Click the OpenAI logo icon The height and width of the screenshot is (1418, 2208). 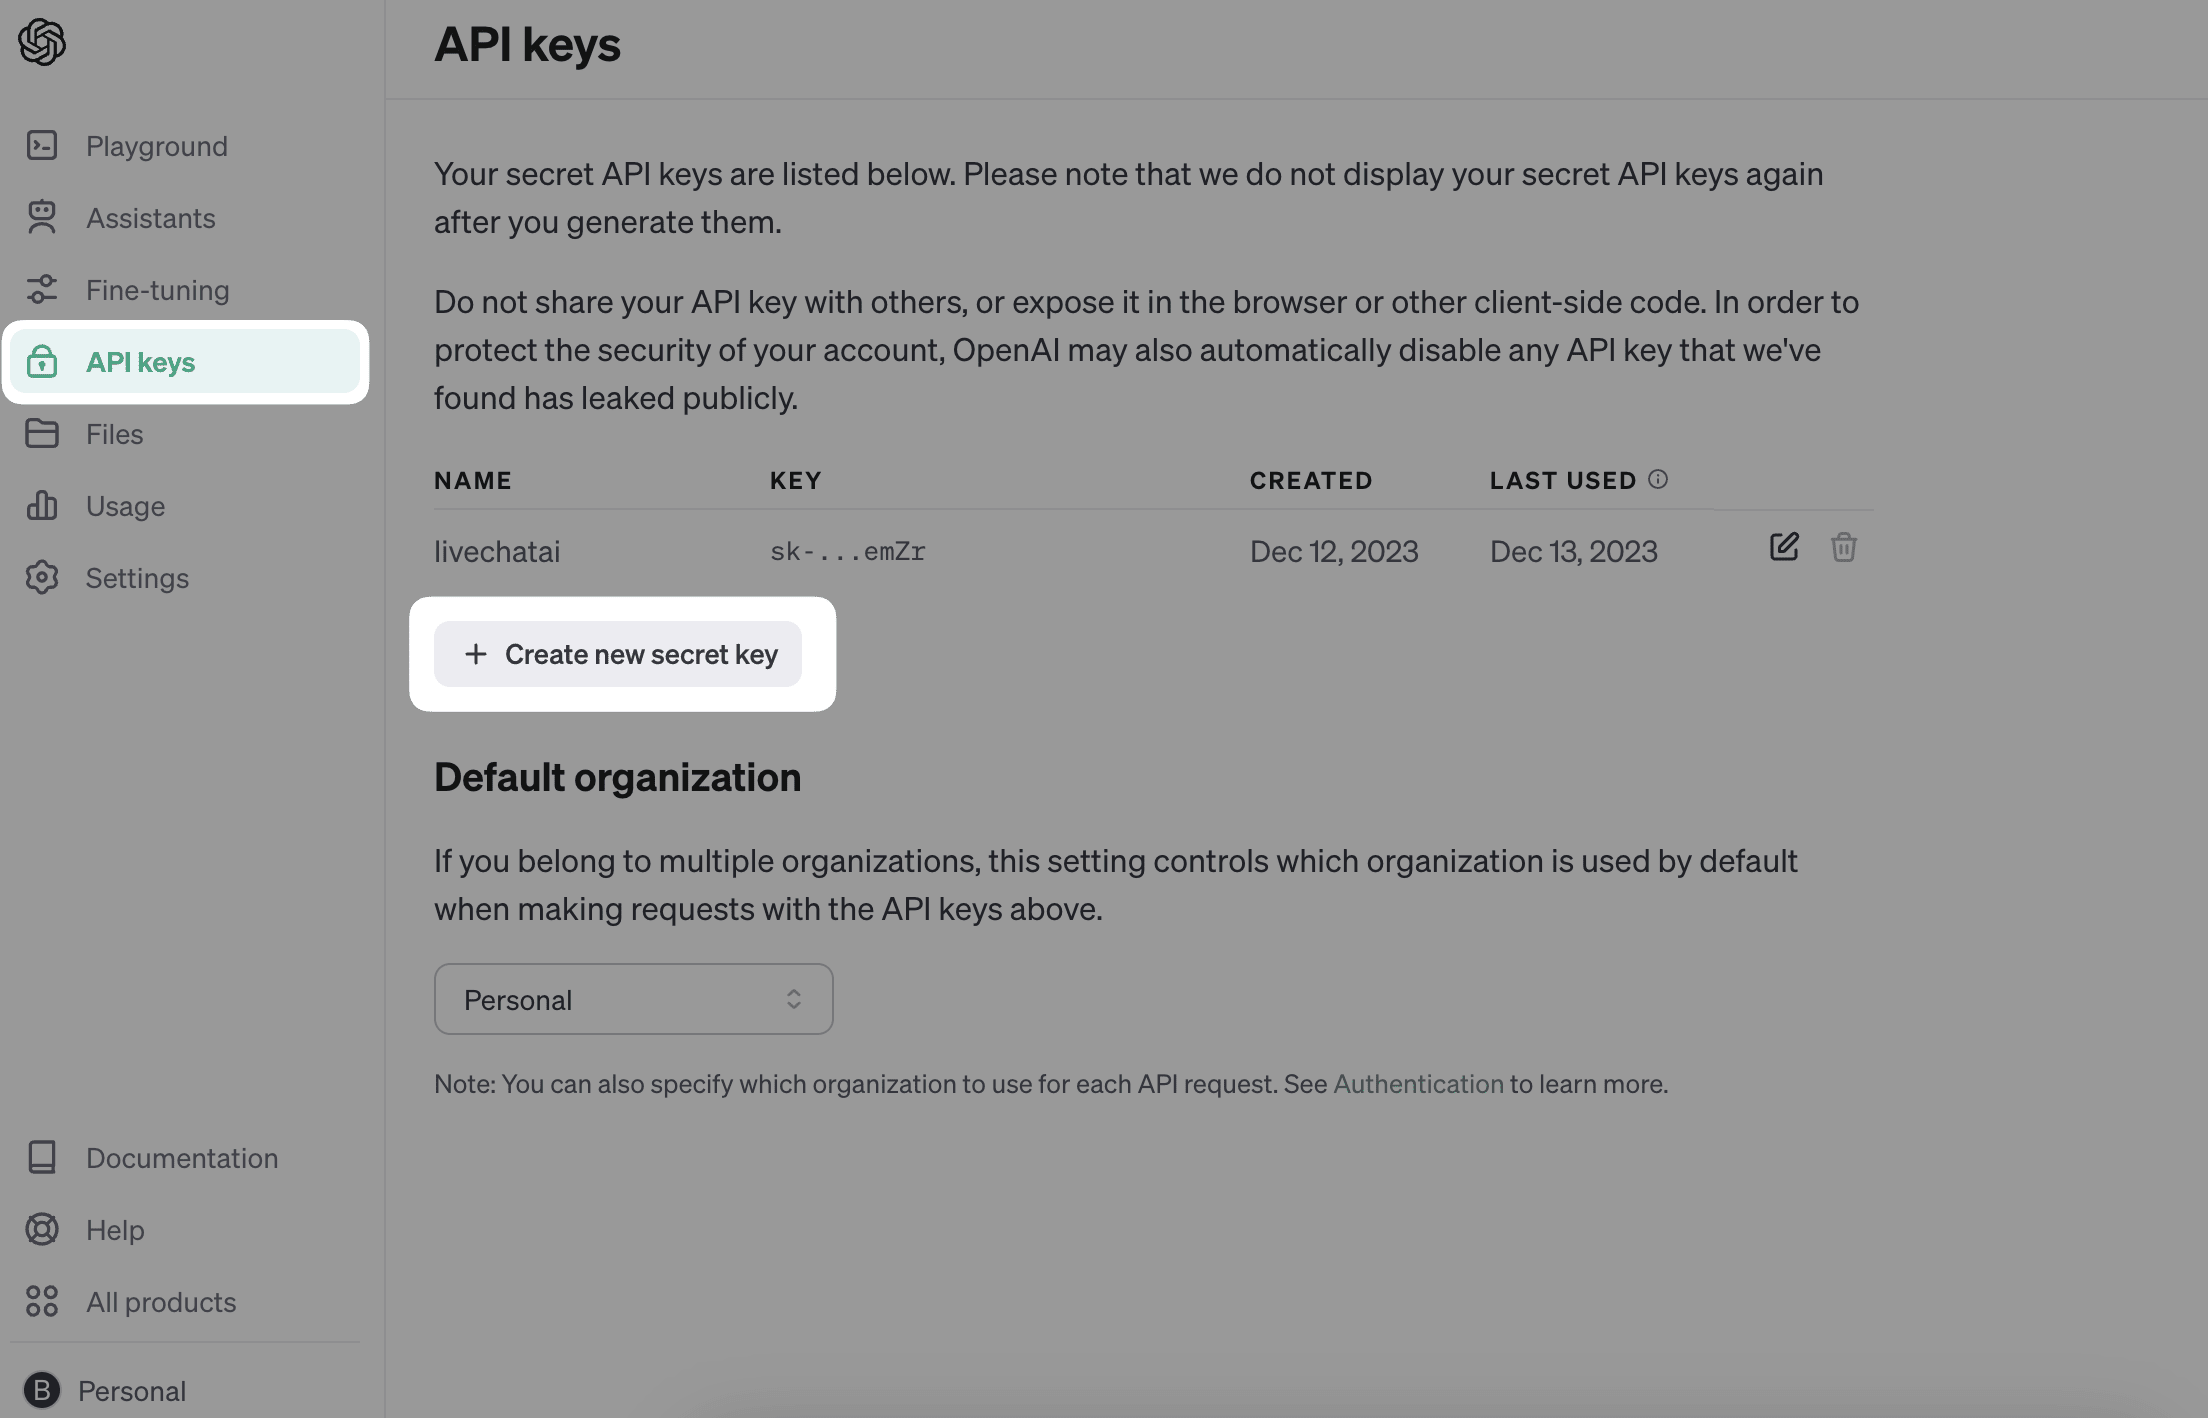click(x=42, y=42)
